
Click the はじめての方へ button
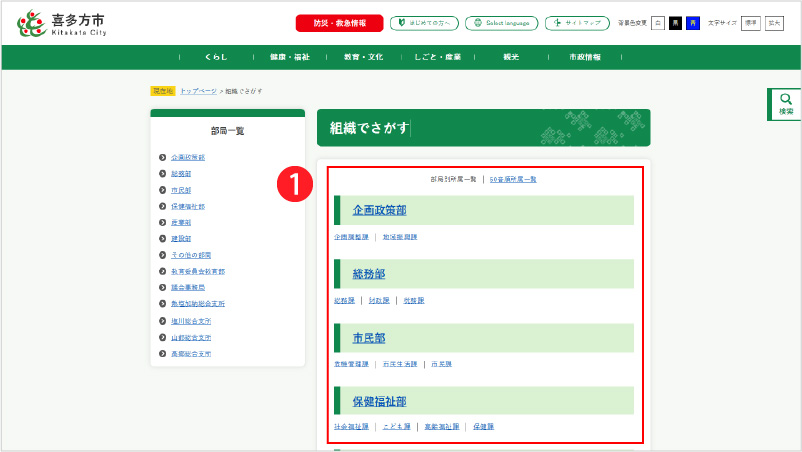pyautogui.click(x=424, y=22)
